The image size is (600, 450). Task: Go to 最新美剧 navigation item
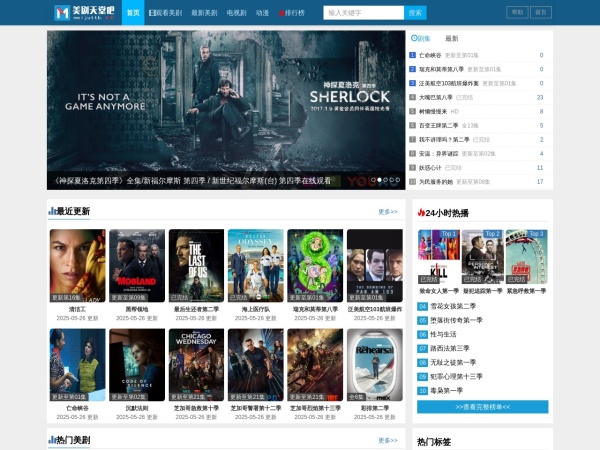point(204,13)
